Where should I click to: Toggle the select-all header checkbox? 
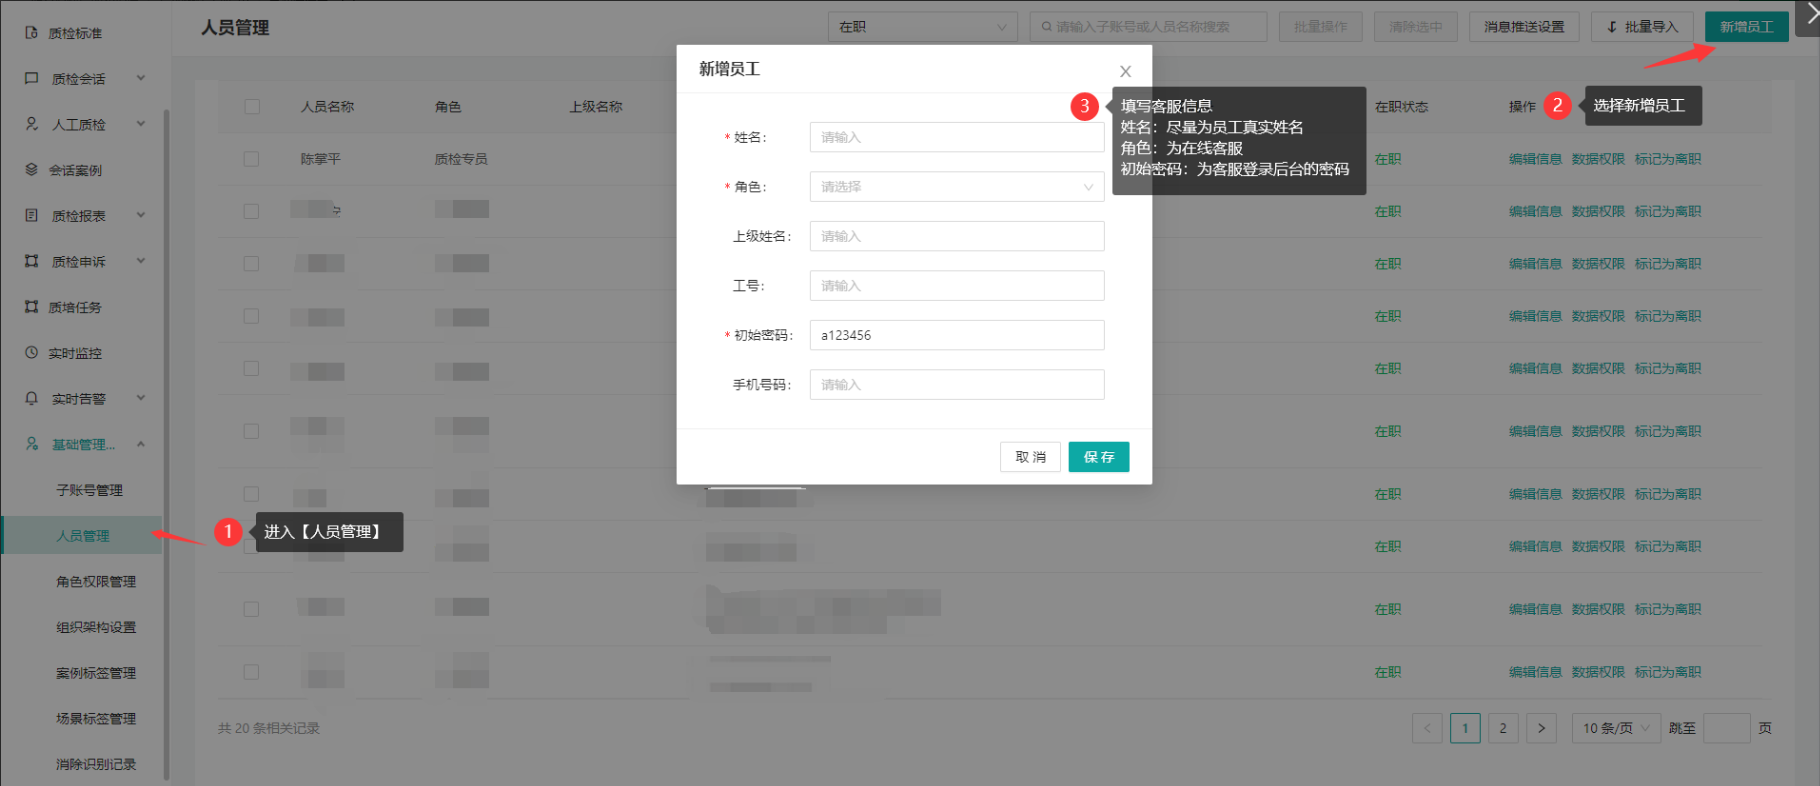pos(252,107)
